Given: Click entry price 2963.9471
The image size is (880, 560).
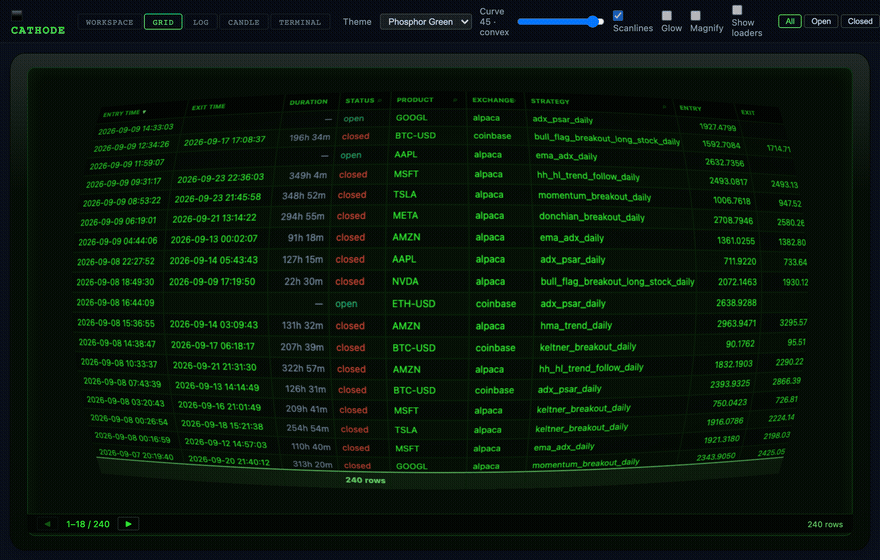Looking at the screenshot, I should [736, 324].
